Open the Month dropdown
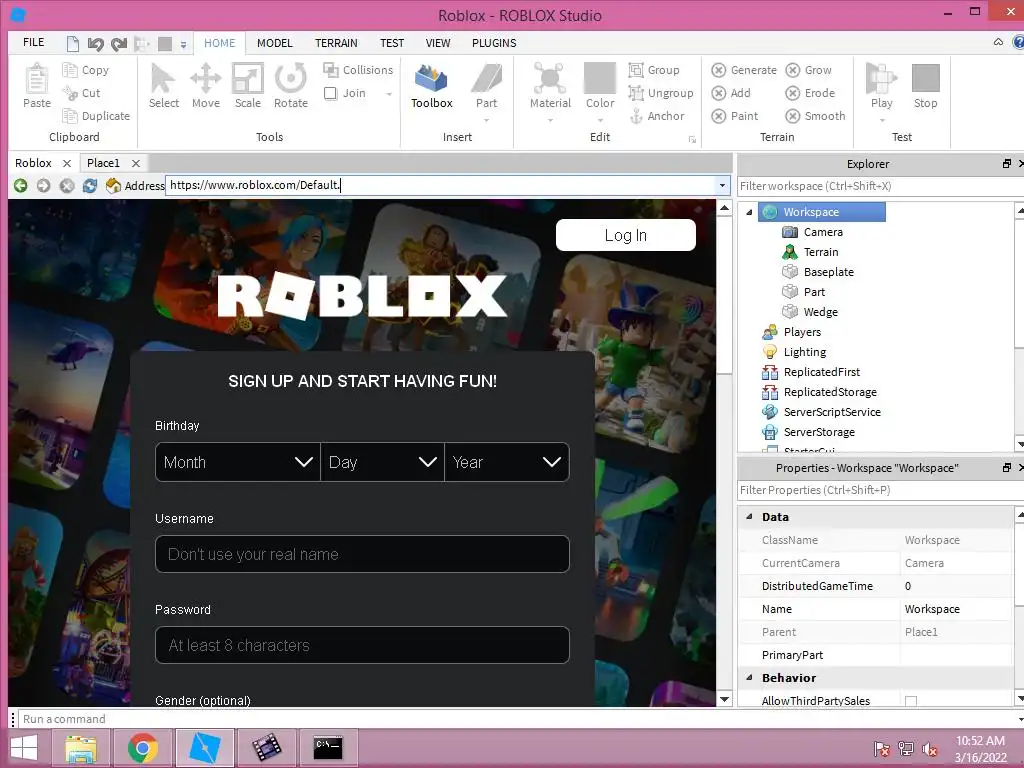The width and height of the screenshot is (1024, 768). (x=238, y=462)
